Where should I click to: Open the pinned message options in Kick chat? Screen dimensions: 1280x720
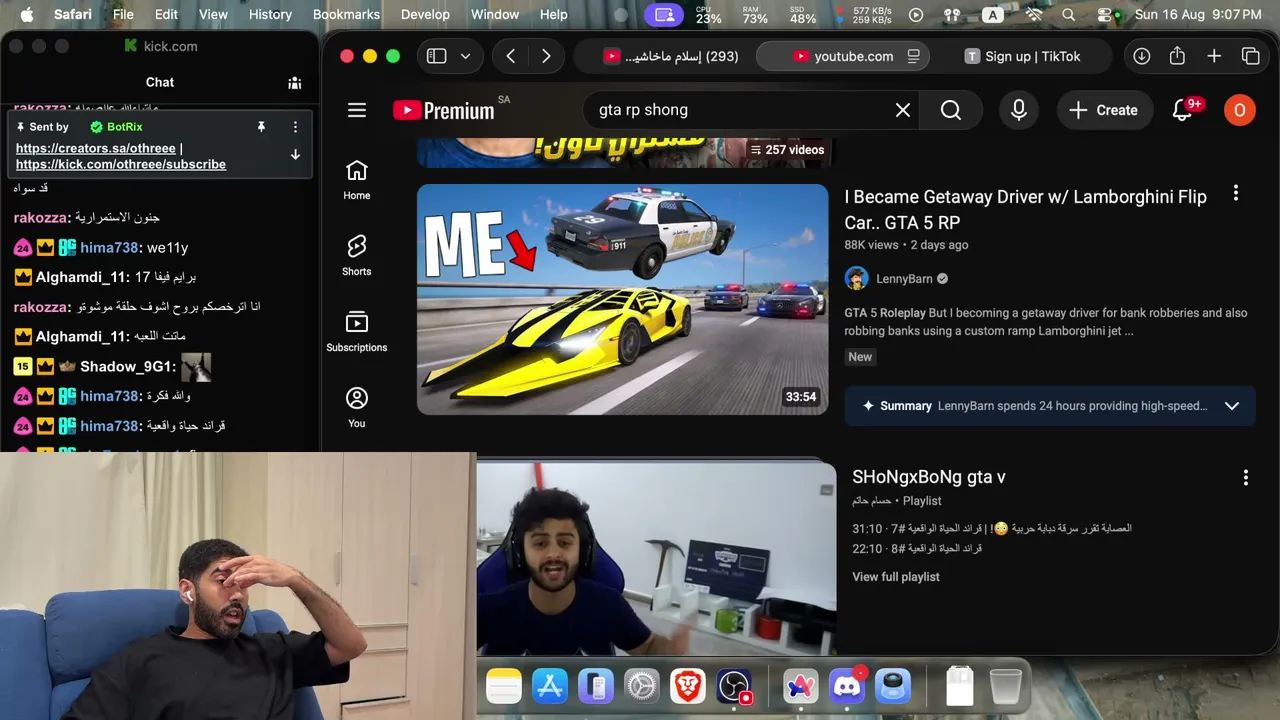click(295, 127)
